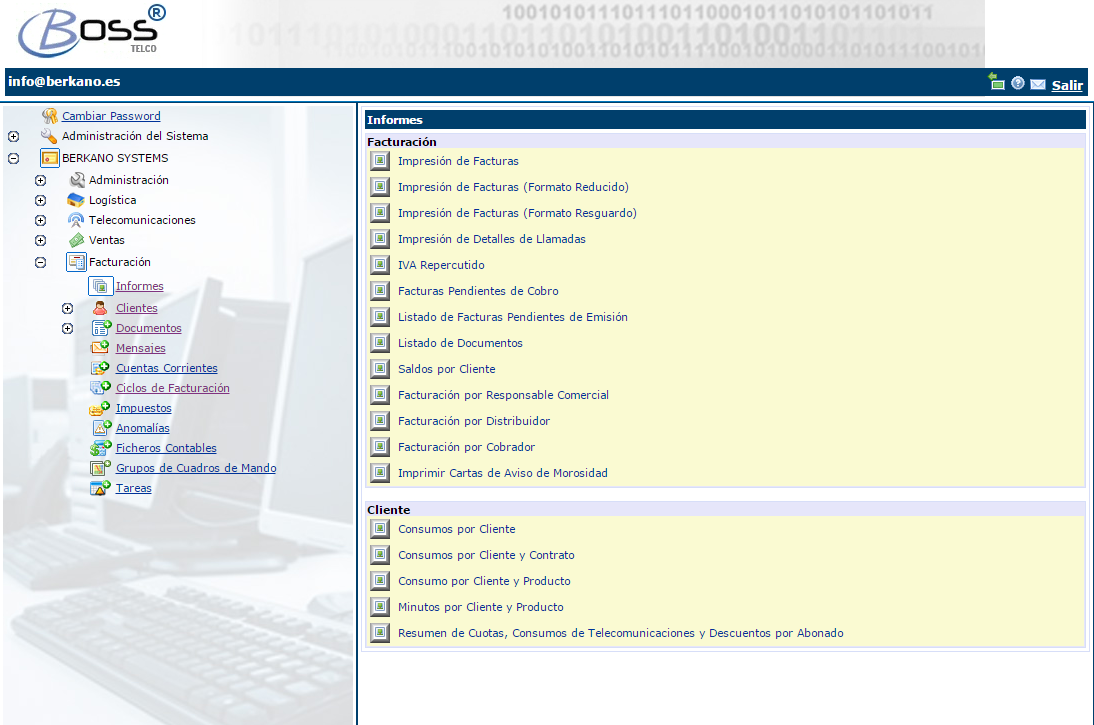
Task: Expand the Clientes tree node
Action: pyautogui.click(x=67, y=308)
